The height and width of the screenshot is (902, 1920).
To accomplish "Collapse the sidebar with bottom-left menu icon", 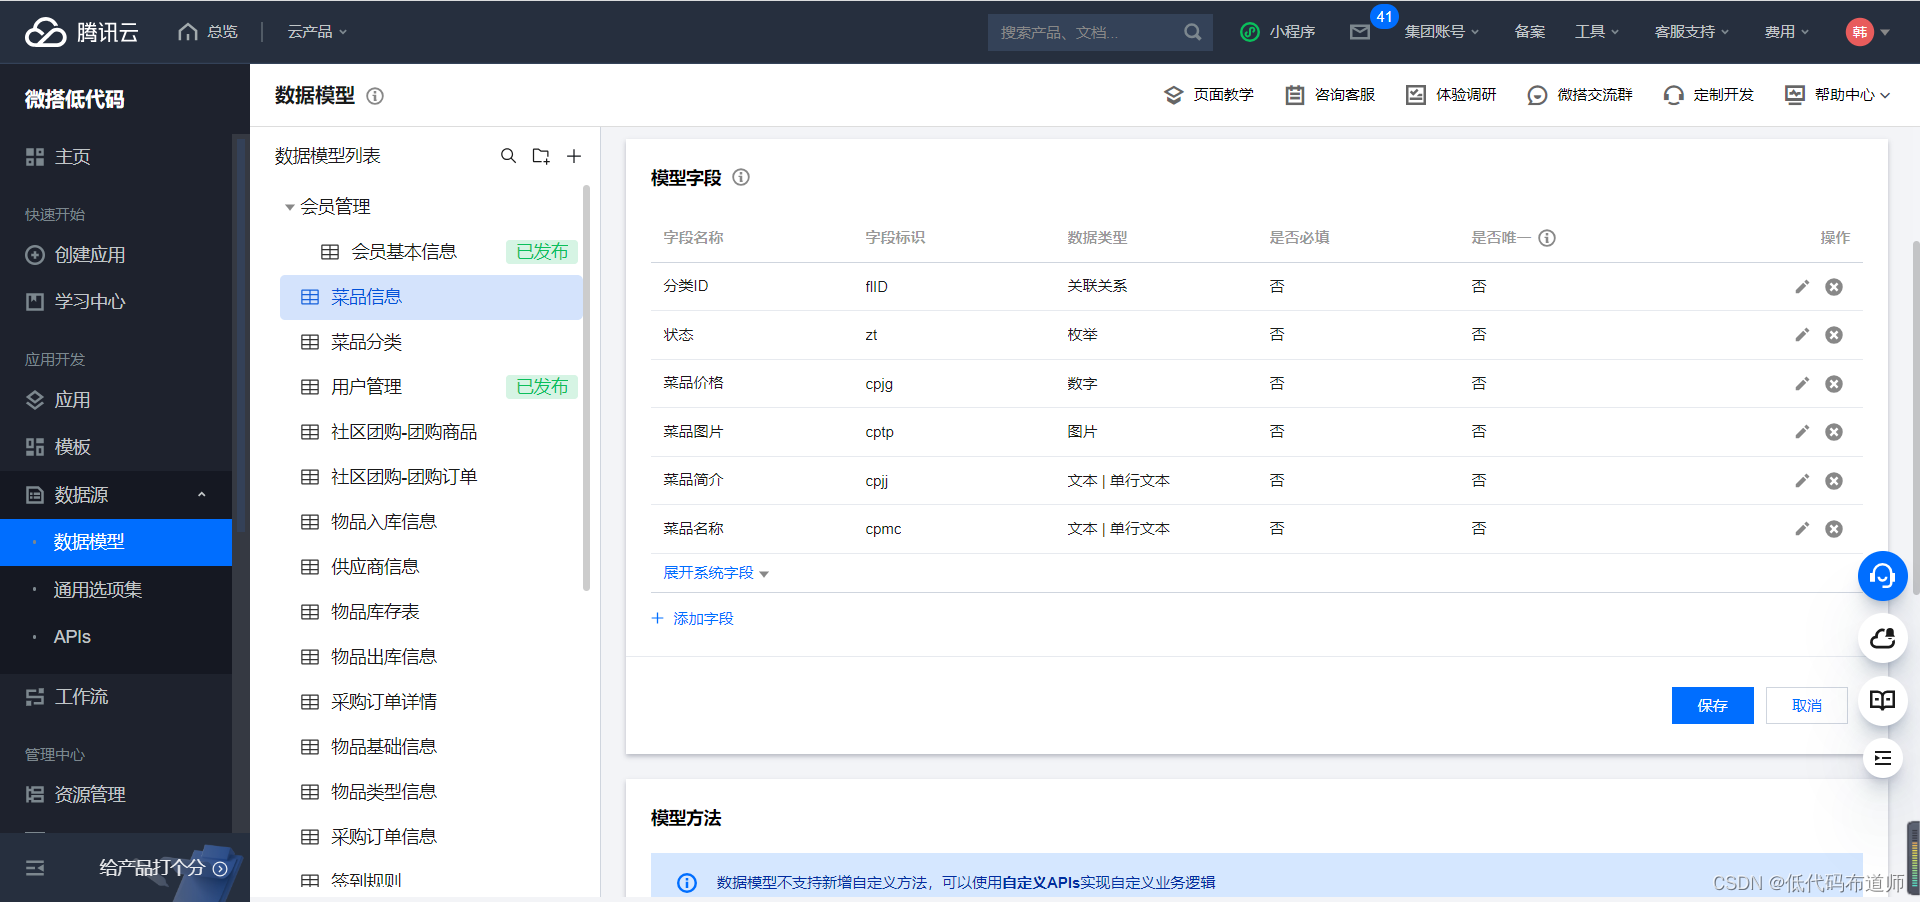I will 35,868.
